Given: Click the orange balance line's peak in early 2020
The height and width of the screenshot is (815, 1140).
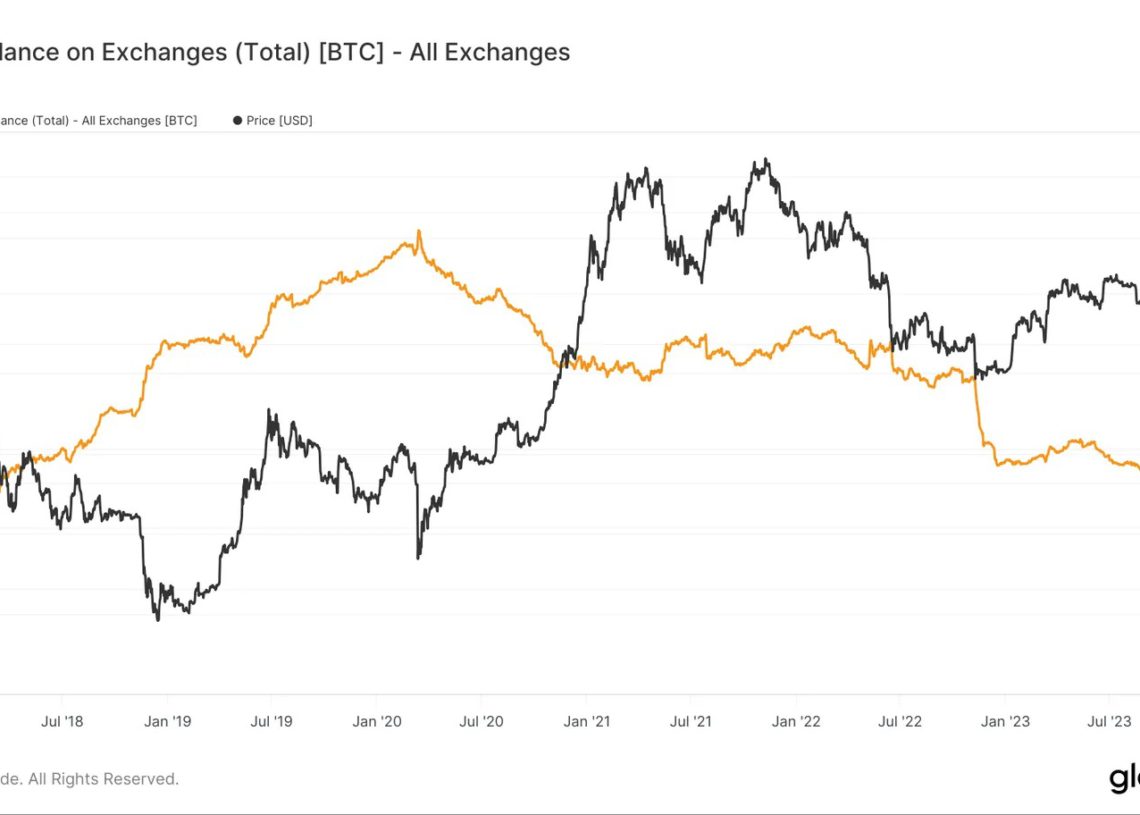Looking at the screenshot, I should (418, 232).
